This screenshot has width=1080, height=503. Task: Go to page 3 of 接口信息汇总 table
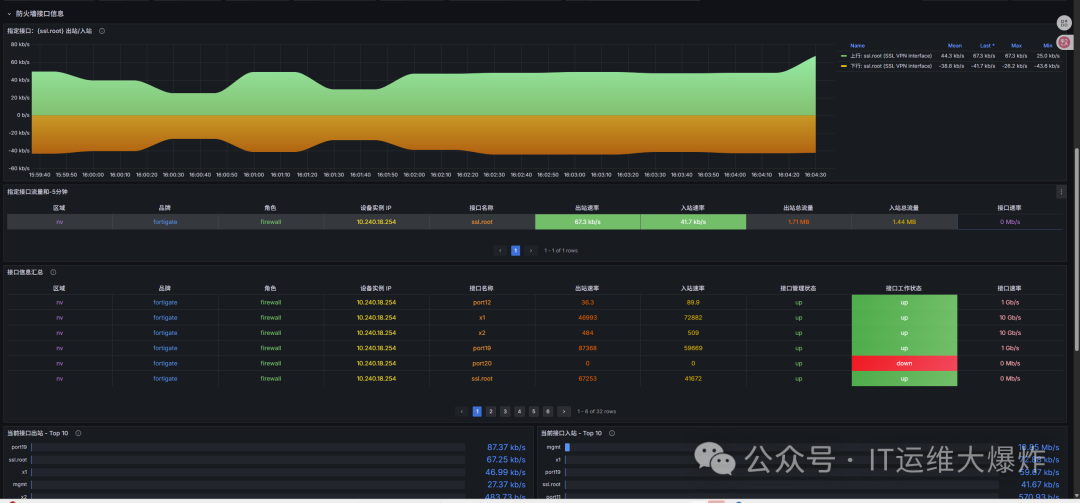(x=505, y=411)
